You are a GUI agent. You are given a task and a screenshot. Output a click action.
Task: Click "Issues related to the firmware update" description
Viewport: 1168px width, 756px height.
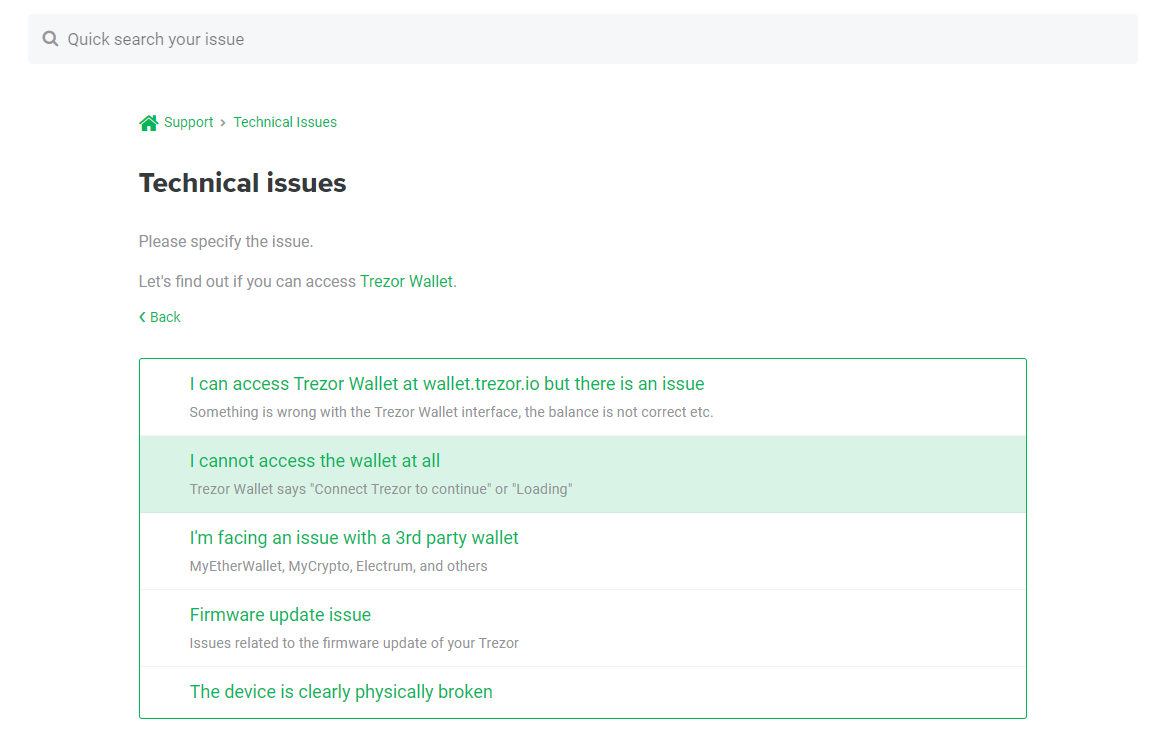(354, 643)
